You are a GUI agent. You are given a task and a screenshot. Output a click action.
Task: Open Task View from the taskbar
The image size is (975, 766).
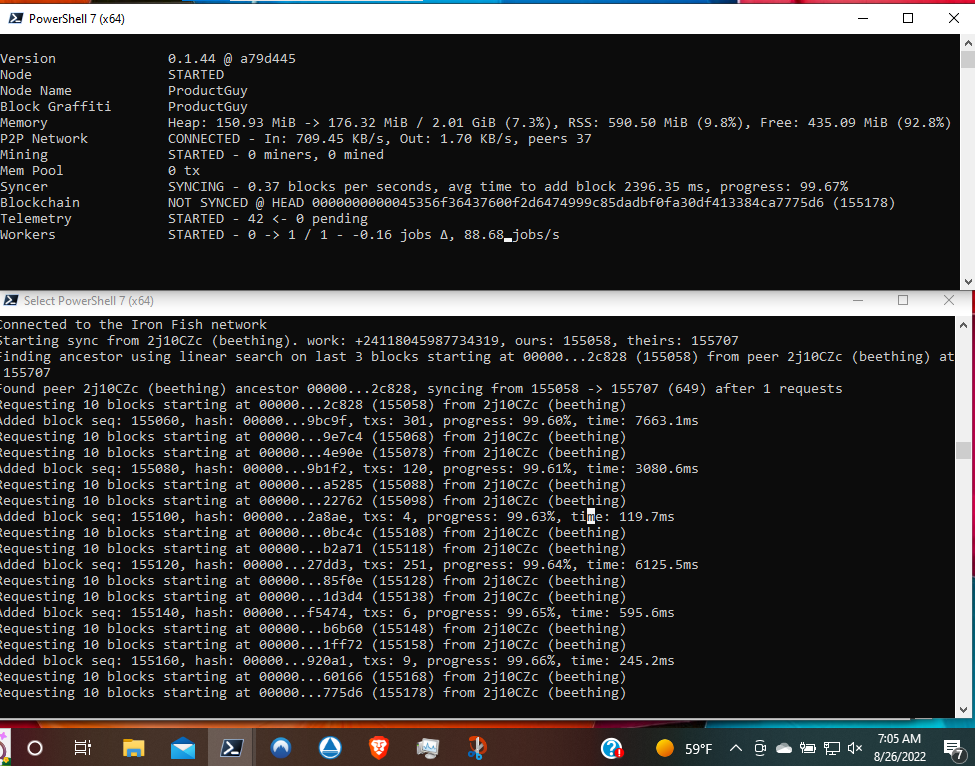click(82, 747)
